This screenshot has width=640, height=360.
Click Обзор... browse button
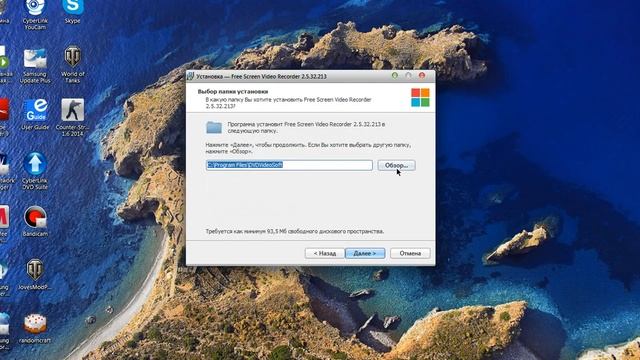coord(396,165)
